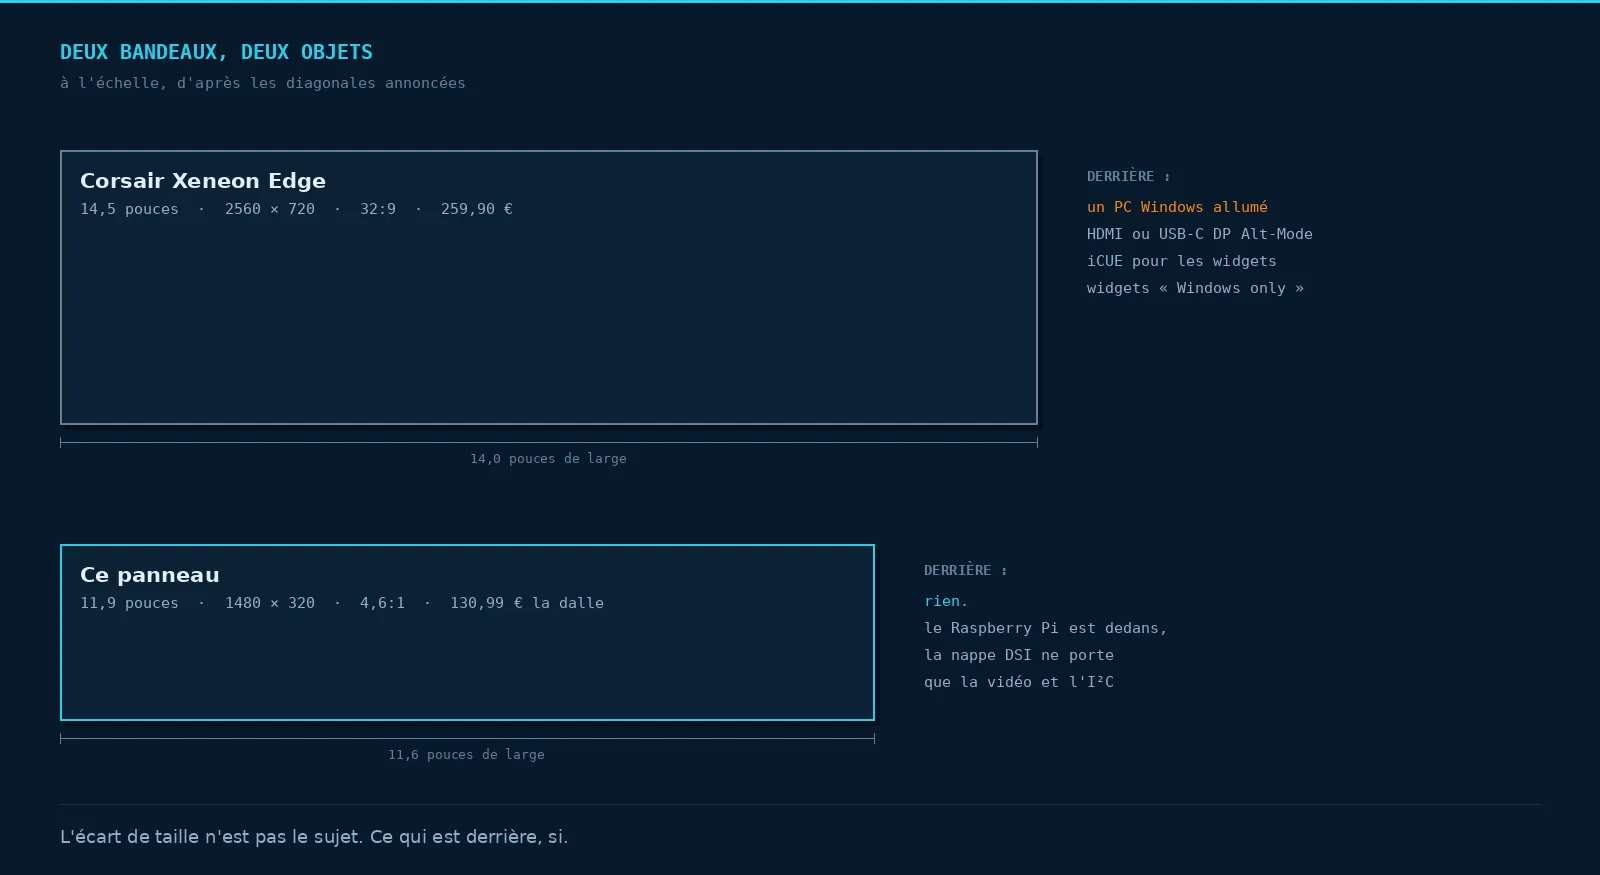Click the cyan 'rien.' text
Image resolution: width=1600 pixels, height=875 pixels.
click(x=946, y=601)
